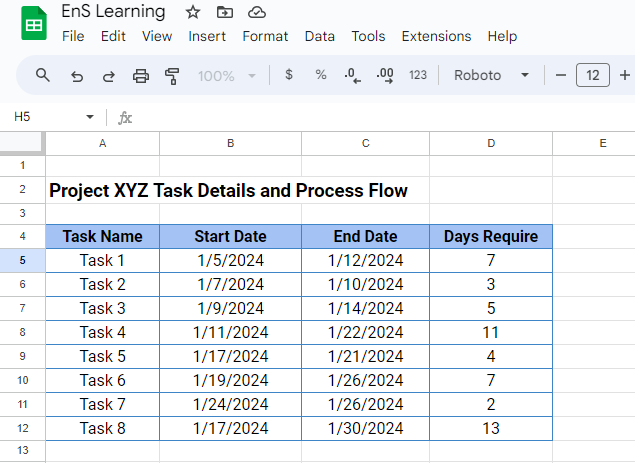635x463 pixels.
Task: Click the Print icon in toolbar
Action: click(141, 75)
